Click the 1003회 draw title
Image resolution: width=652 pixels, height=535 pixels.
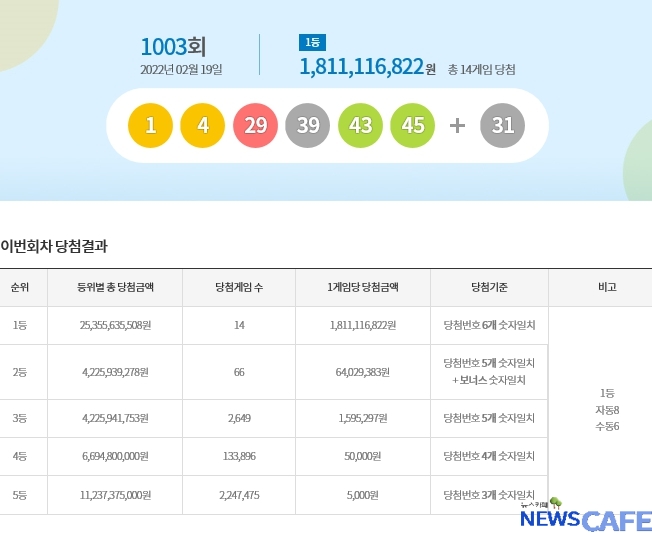click(173, 46)
